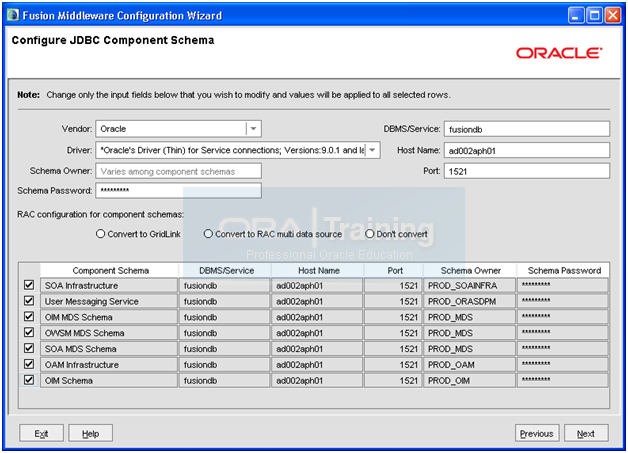Click password cell in SOA MDS Schema row
This screenshot has height=453, width=628.
563,349
